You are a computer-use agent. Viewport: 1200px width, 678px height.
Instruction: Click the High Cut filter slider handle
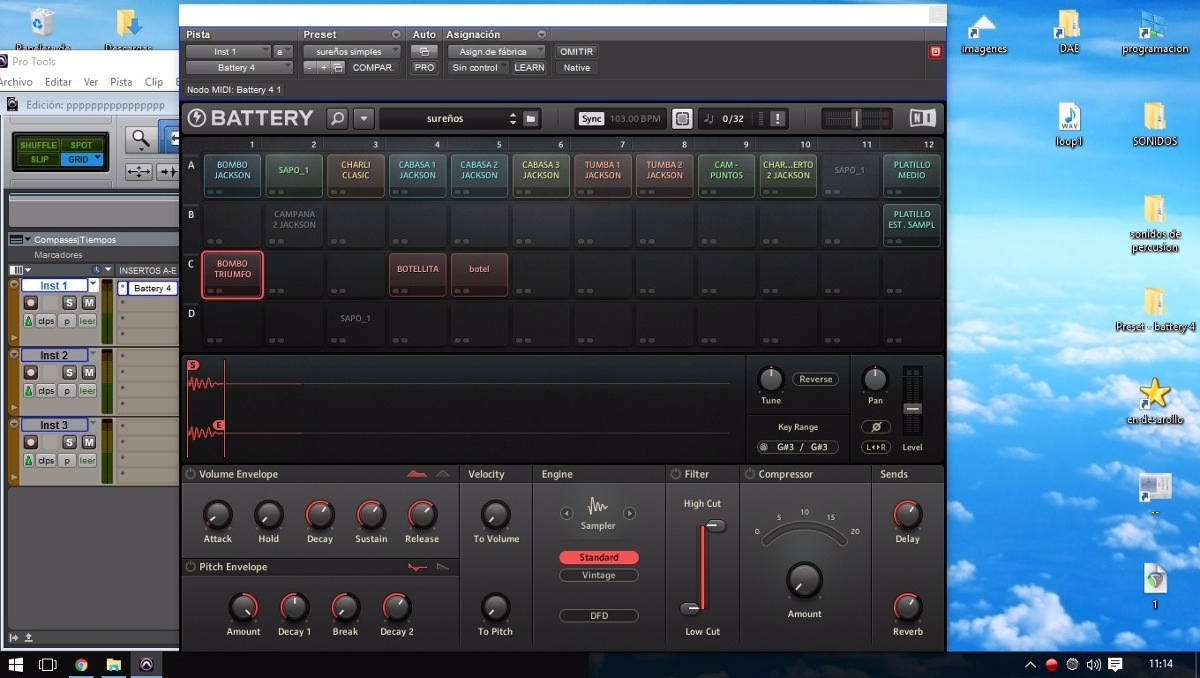click(x=715, y=526)
